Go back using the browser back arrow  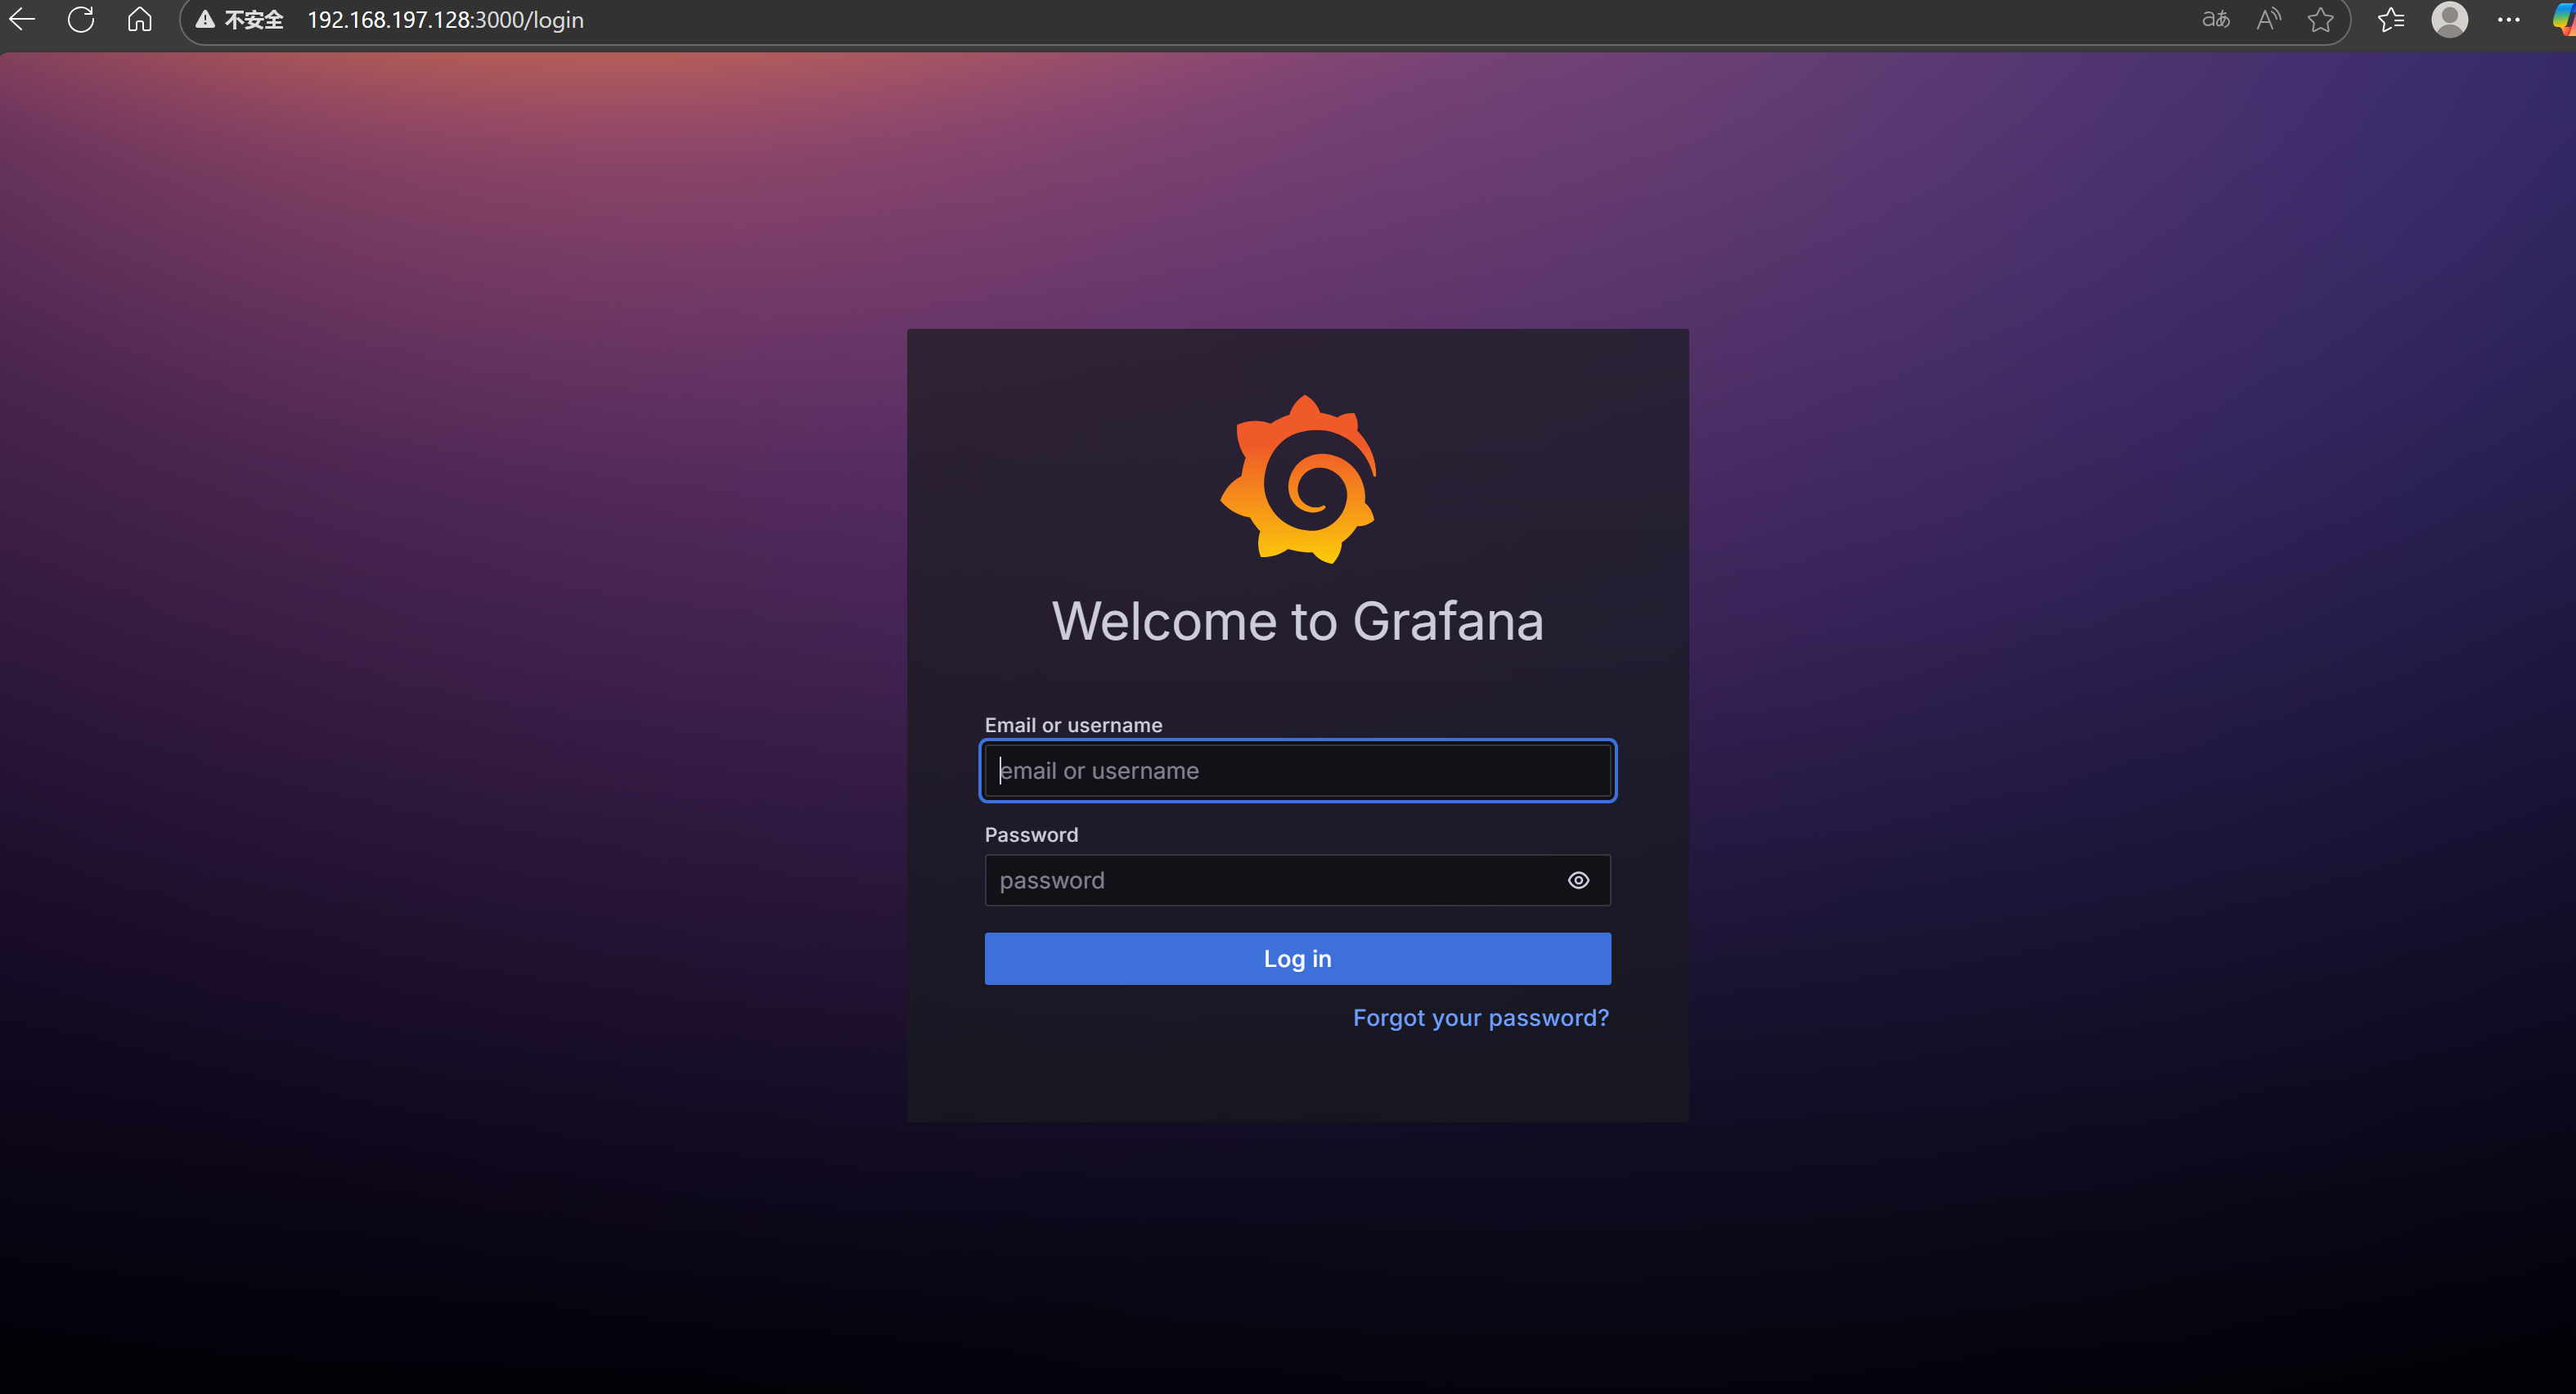click(x=22, y=19)
